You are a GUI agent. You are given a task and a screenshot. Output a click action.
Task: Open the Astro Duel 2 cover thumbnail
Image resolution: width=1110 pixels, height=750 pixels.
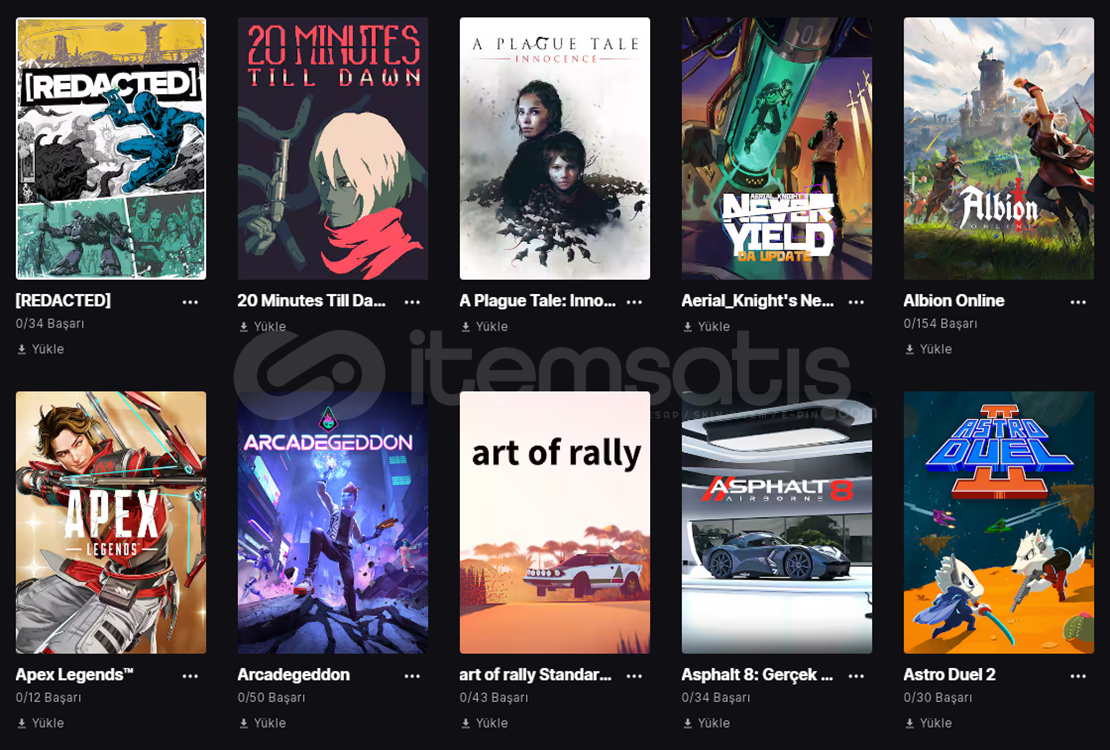tap(999, 523)
